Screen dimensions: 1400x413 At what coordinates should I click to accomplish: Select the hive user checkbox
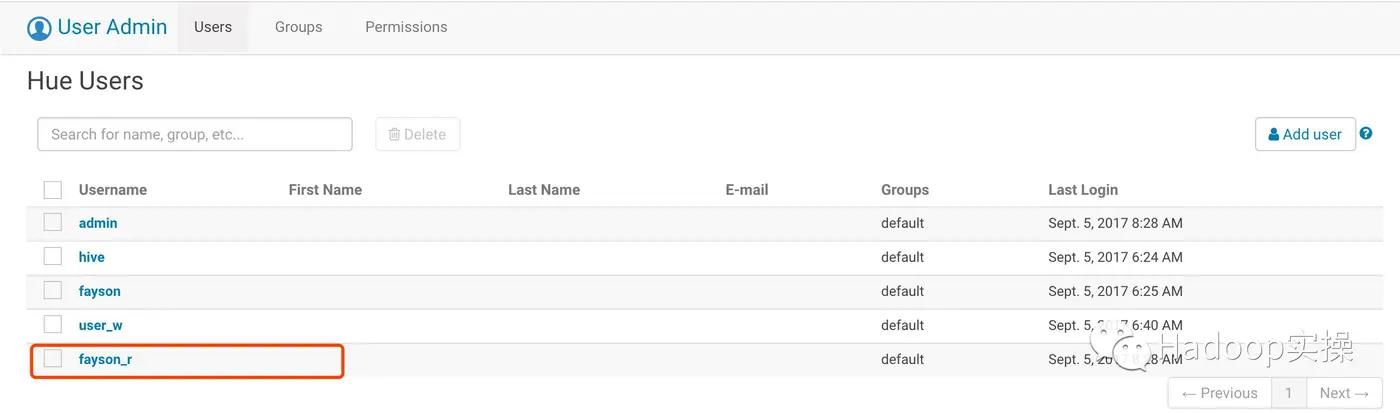point(53,257)
